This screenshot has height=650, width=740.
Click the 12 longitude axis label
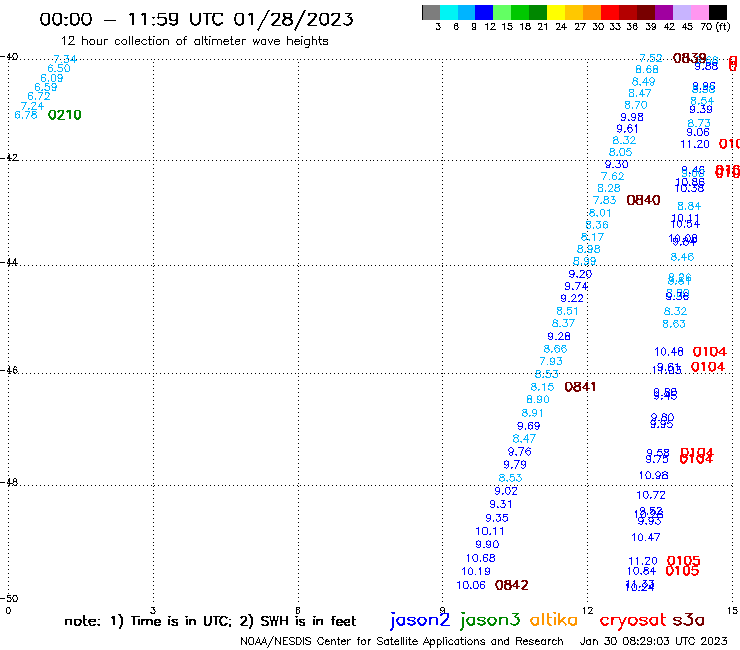pos(588,610)
